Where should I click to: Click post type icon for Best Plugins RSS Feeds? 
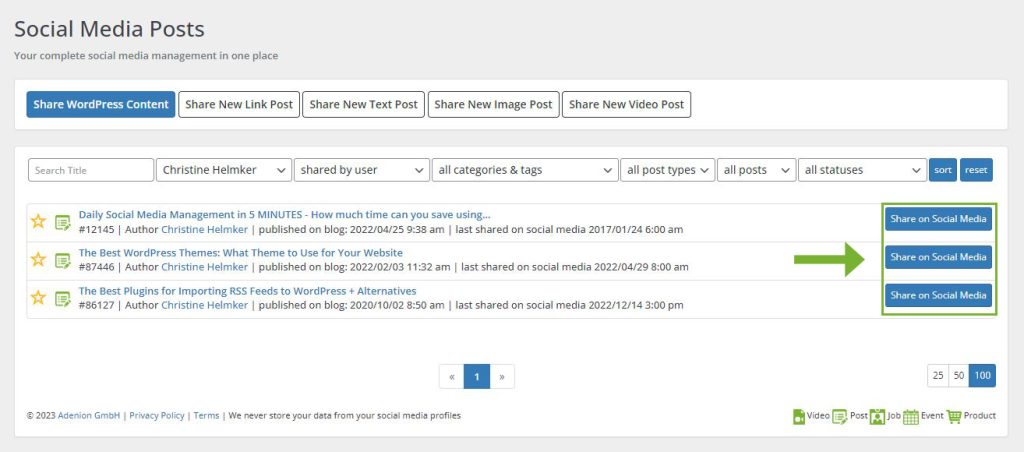(63, 299)
